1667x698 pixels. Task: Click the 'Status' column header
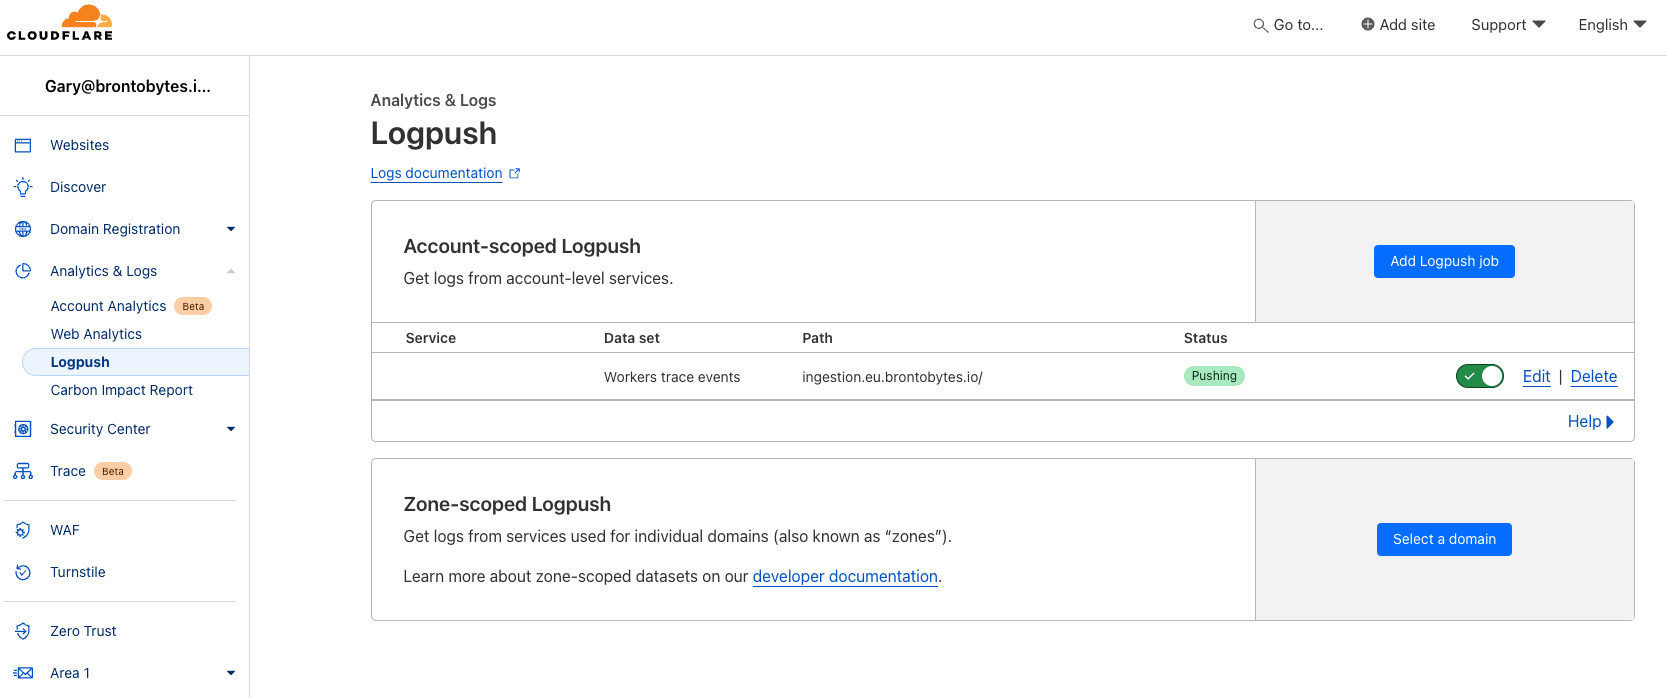(x=1205, y=338)
